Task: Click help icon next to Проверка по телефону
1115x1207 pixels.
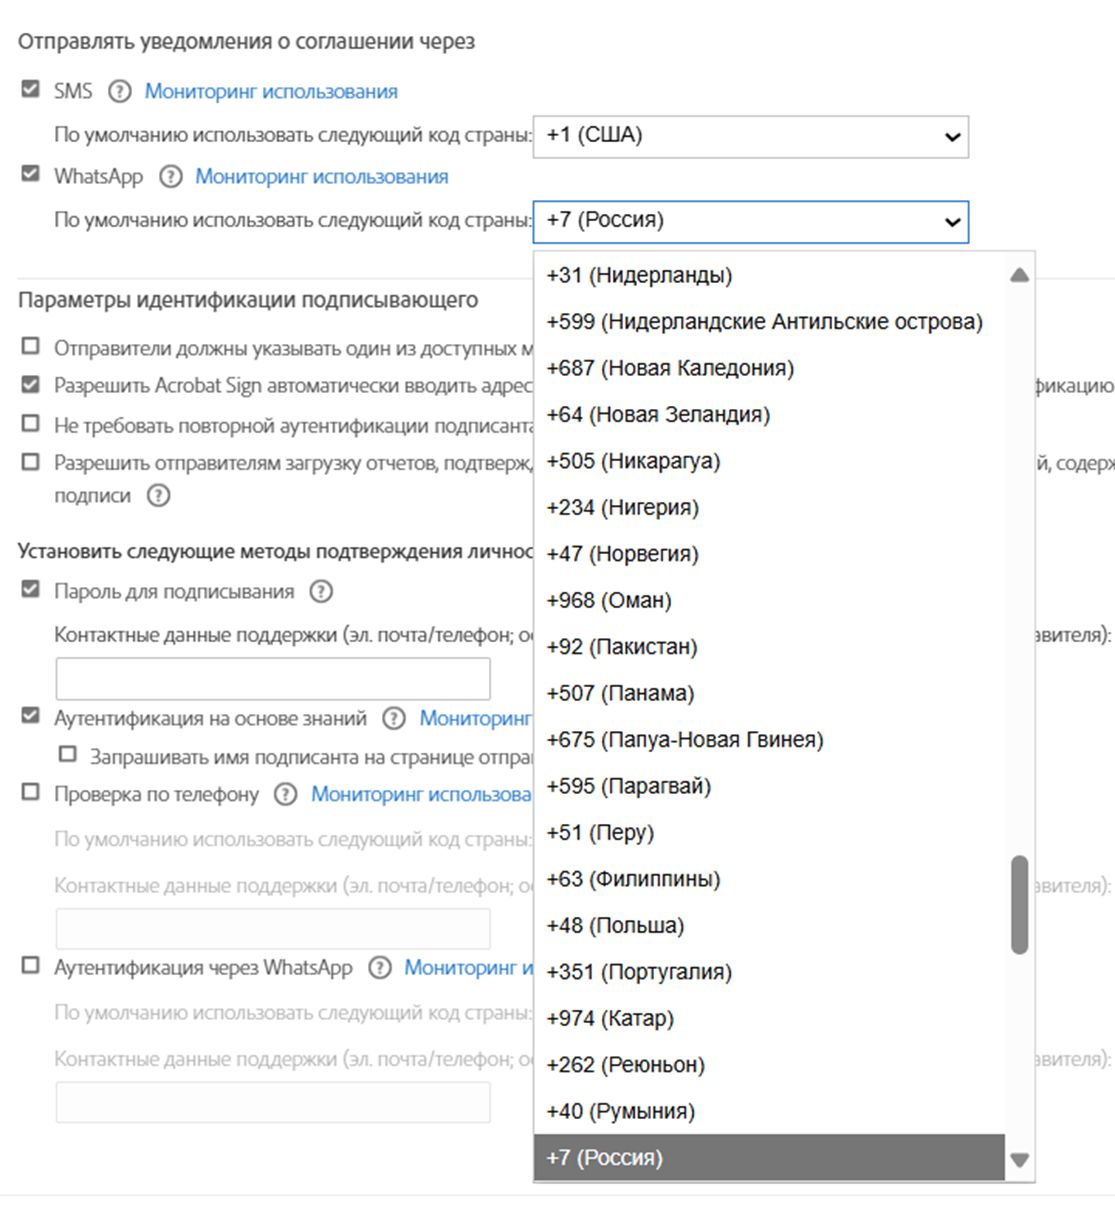Action: click(x=285, y=794)
